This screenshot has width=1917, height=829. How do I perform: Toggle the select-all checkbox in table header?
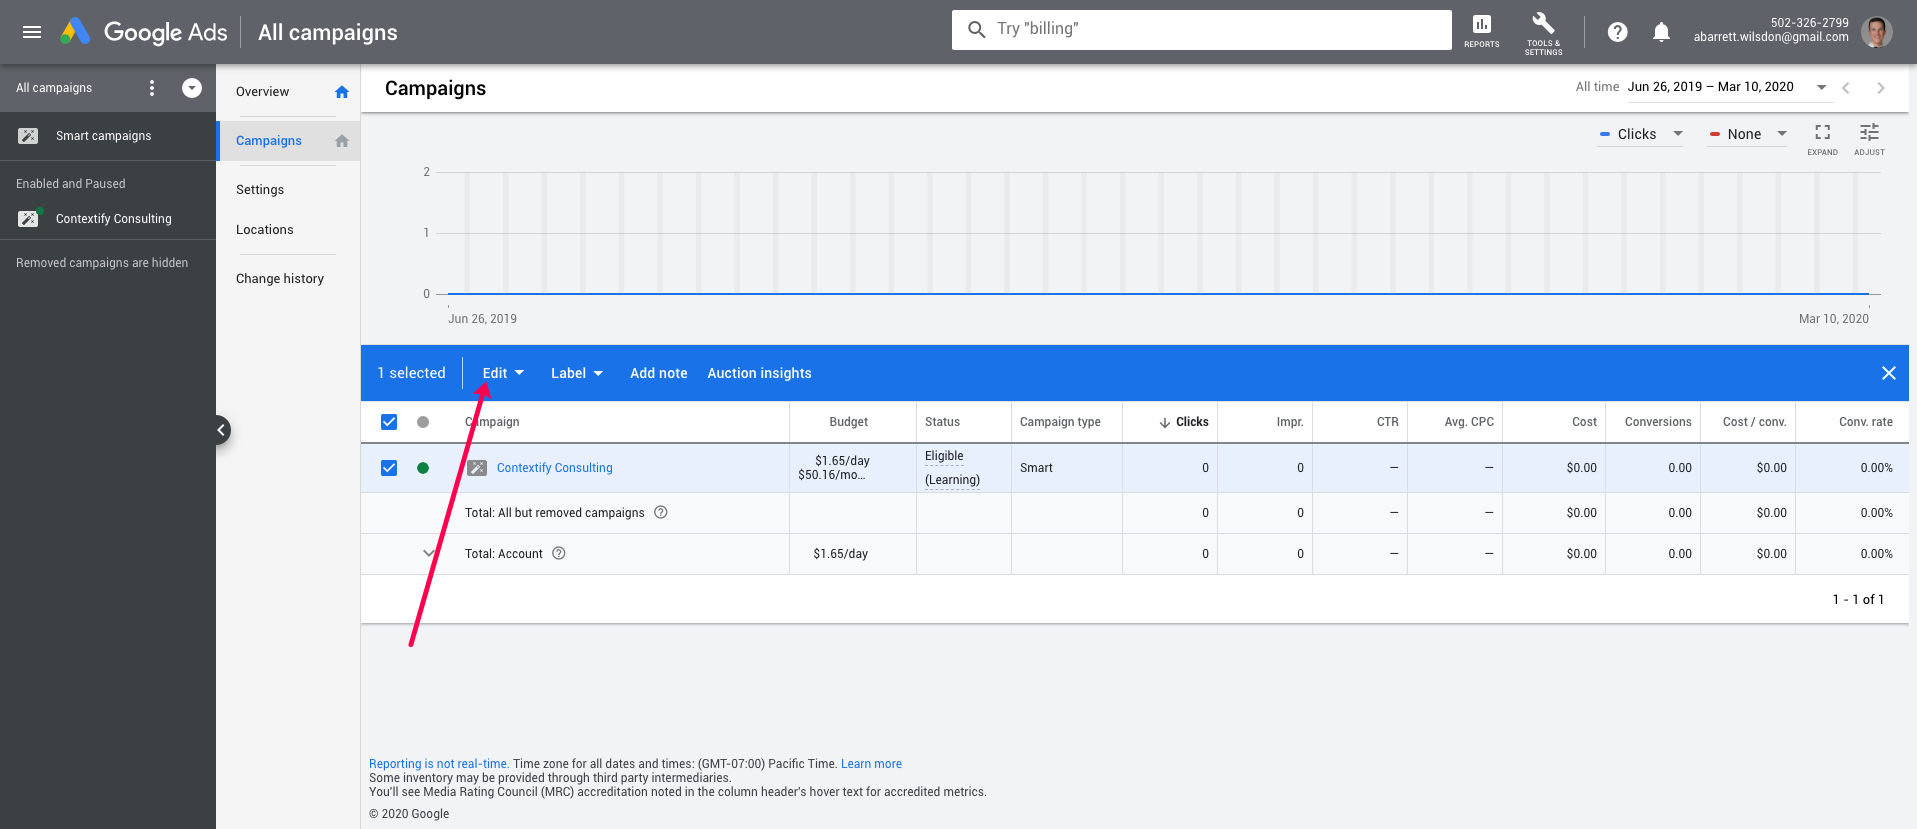(389, 422)
